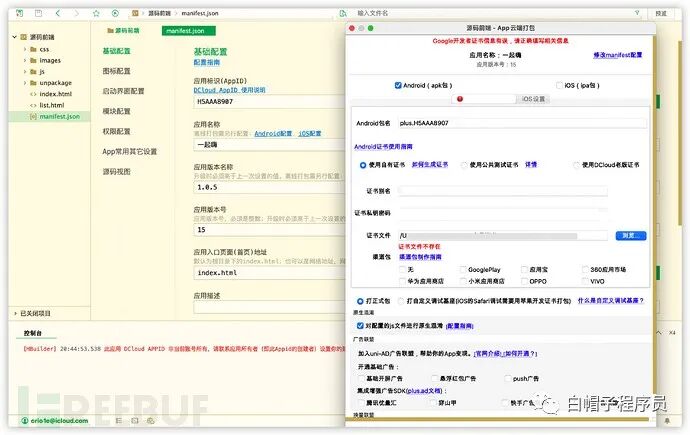The image size is (690, 435).
Task: Open the 修改manifest配置 link
Action: (617, 55)
